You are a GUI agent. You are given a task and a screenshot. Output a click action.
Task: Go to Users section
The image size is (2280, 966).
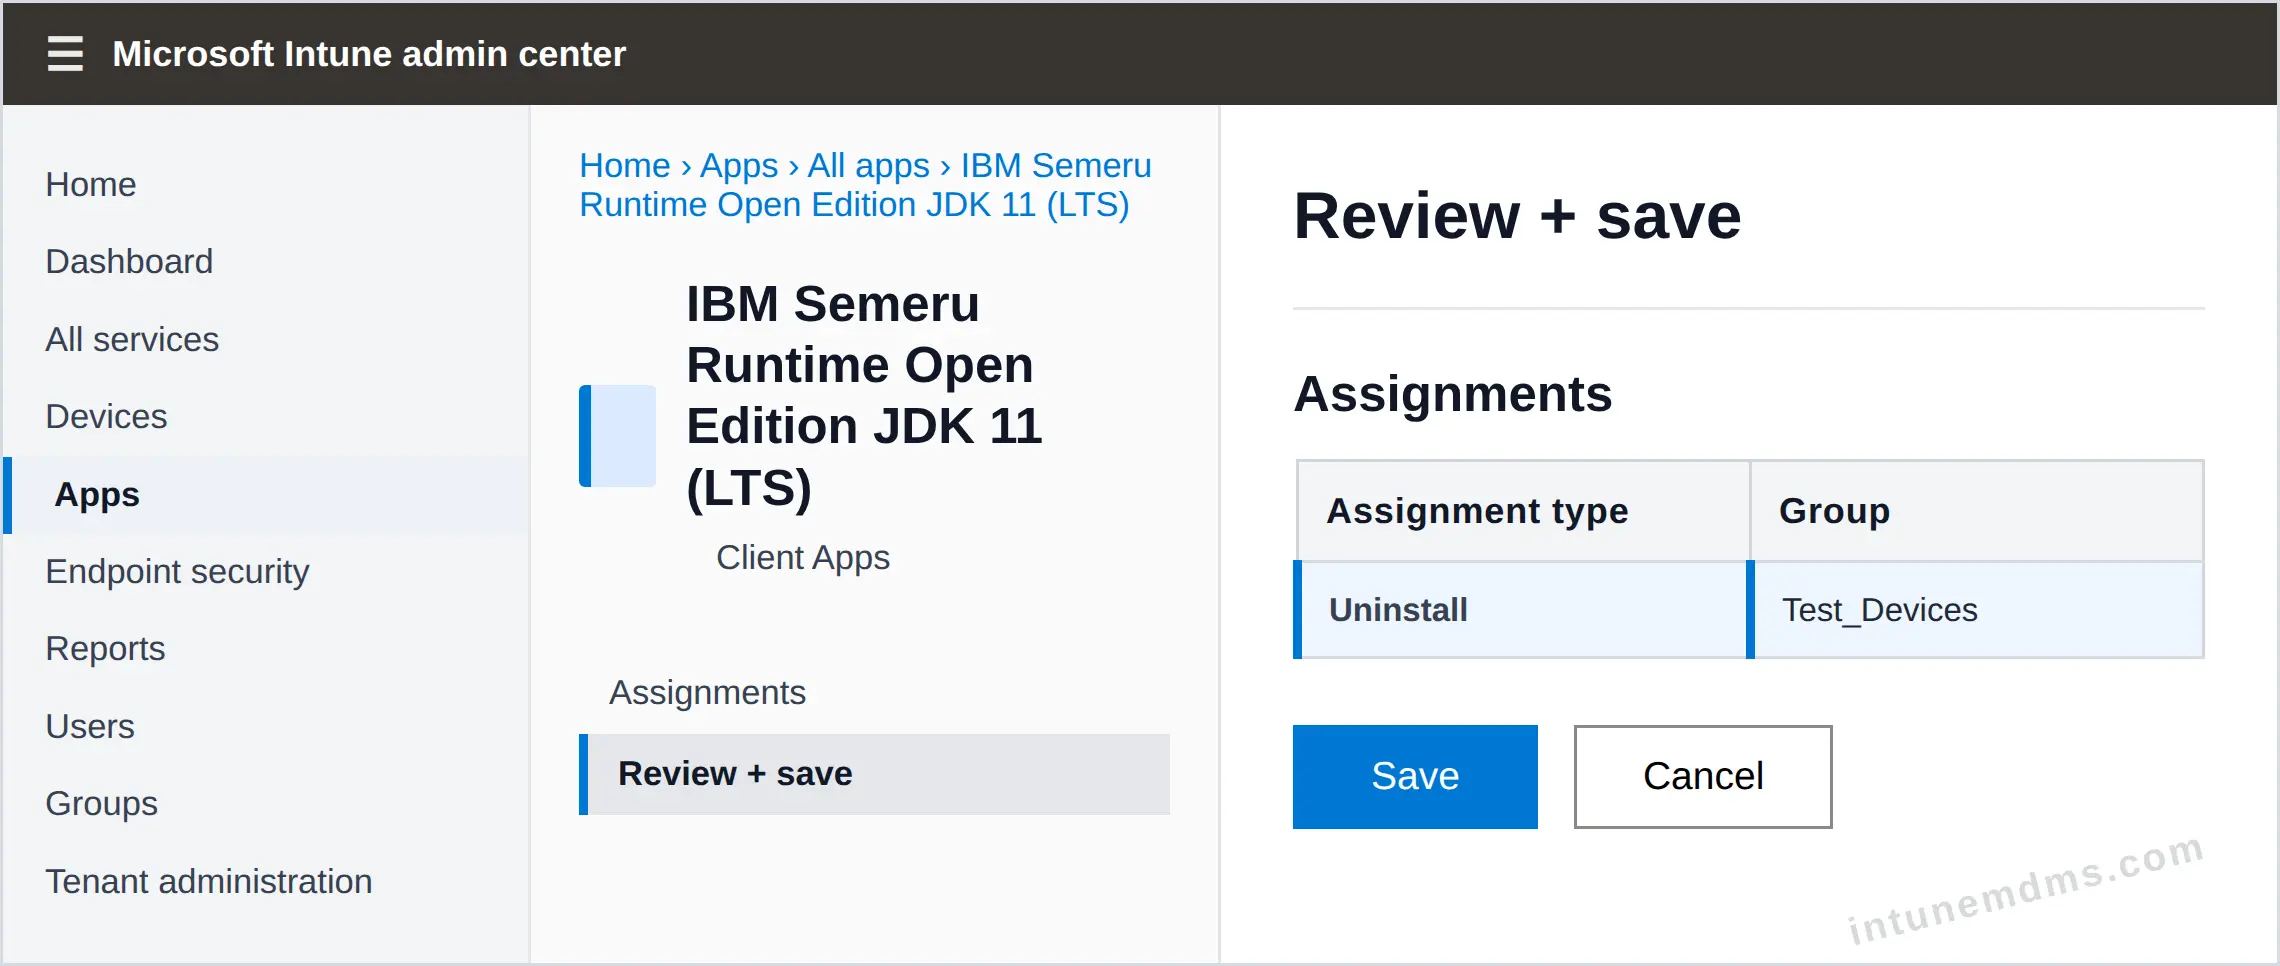pos(90,727)
